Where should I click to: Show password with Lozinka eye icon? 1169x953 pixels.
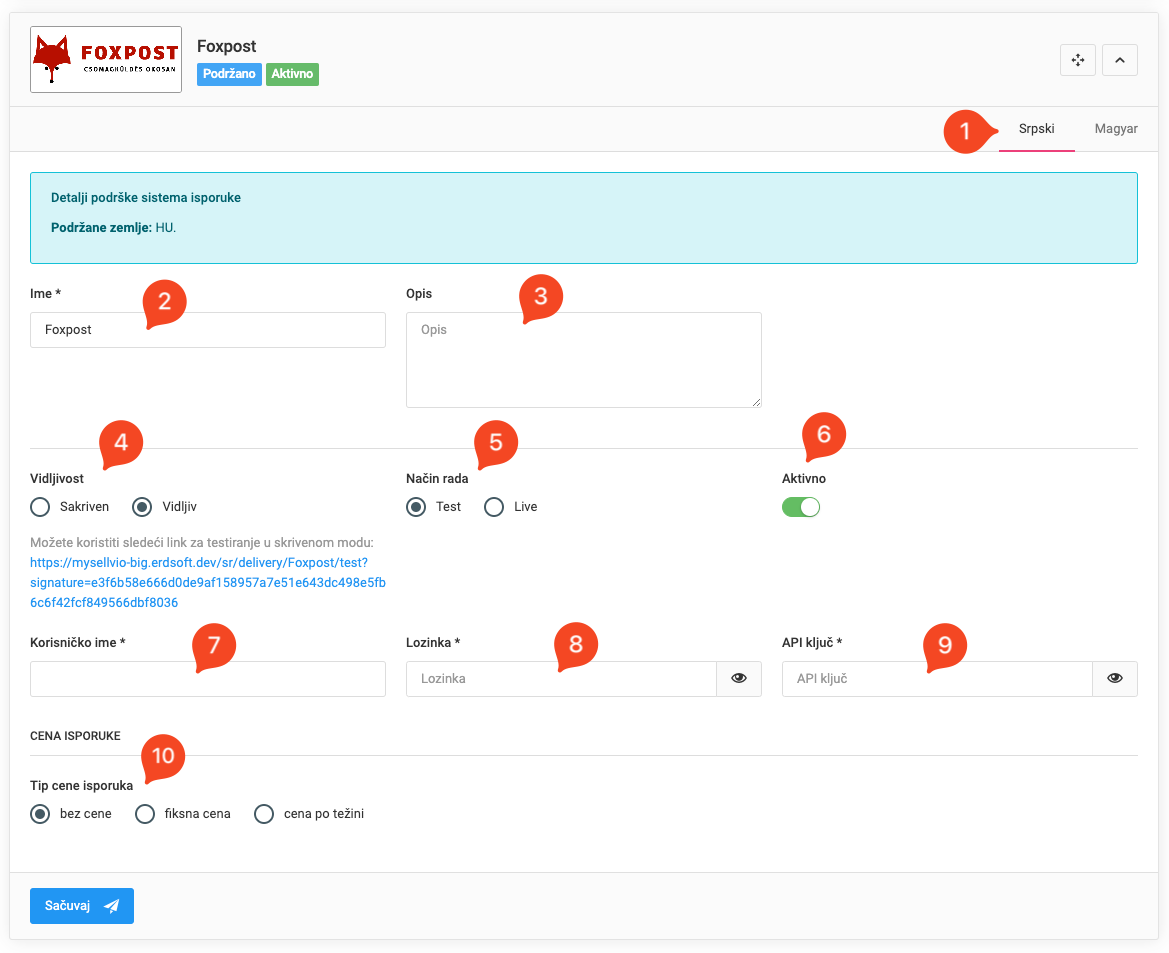click(739, 679)
